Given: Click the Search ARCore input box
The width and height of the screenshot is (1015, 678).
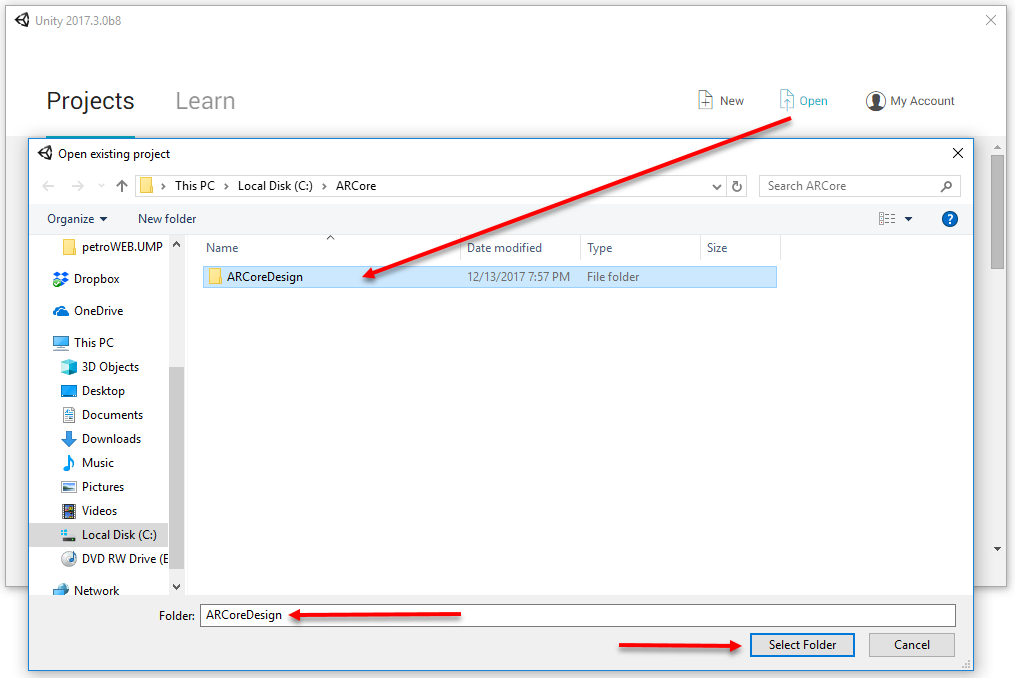Looking at the screenshot, I should tap(860, 186).
